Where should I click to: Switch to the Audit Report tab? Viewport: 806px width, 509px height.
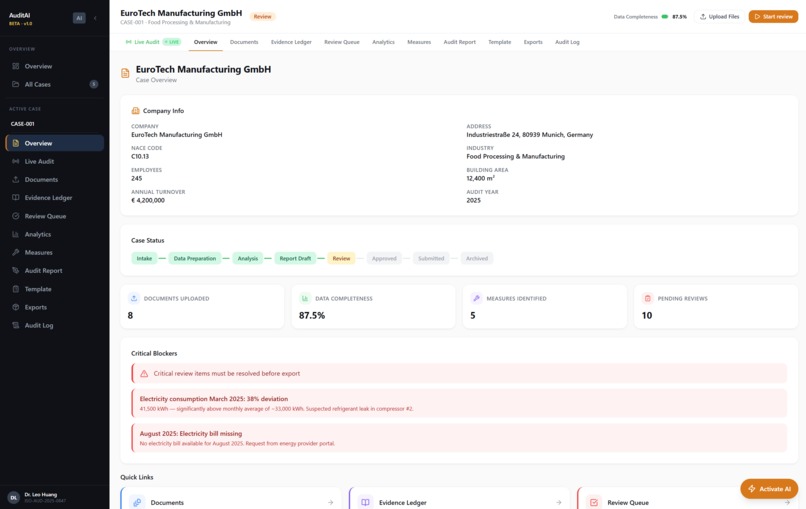point(460,42)
